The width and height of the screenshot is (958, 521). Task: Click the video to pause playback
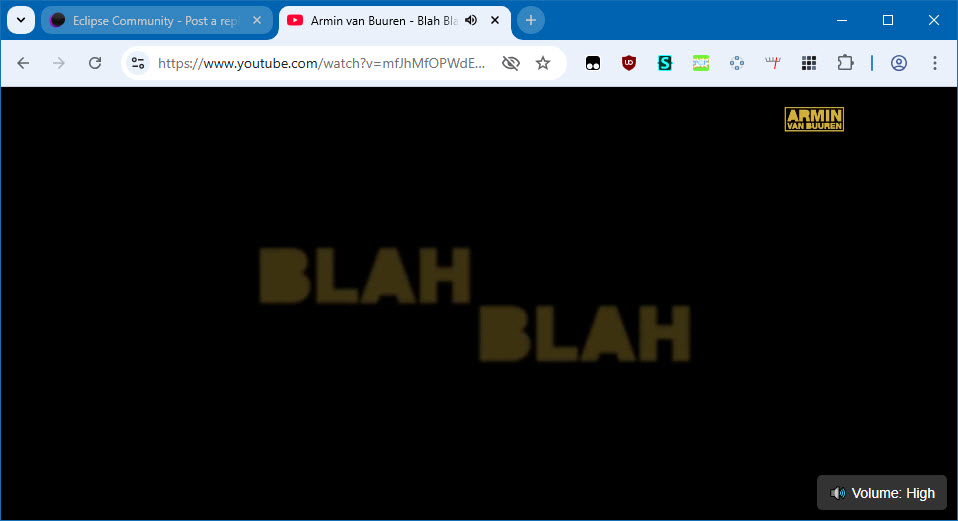pos(479,304)
